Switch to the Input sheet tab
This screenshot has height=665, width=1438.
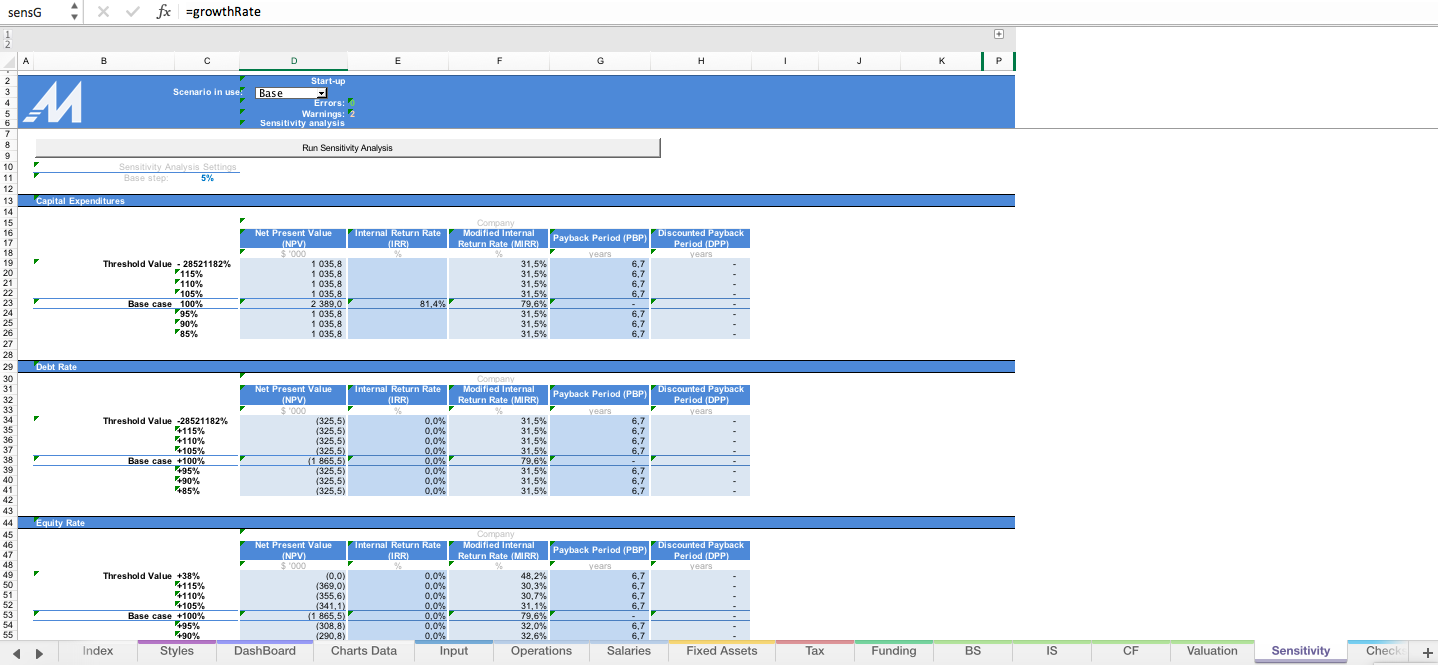[453, 650]
